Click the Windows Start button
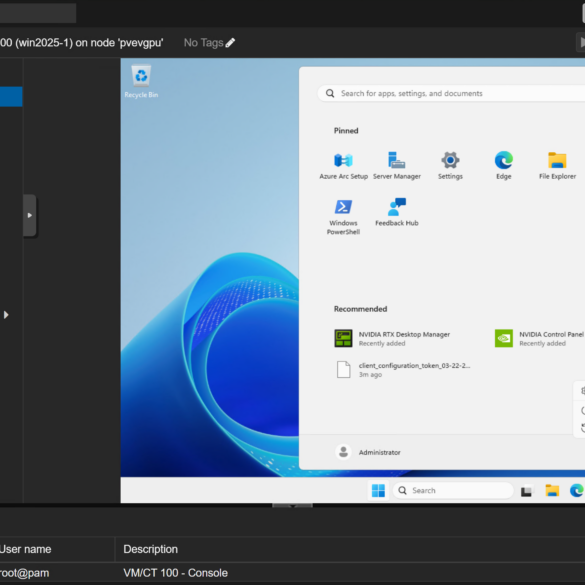Image resolution: width=585 pixels, height=585 pixels. click(378, 490)
